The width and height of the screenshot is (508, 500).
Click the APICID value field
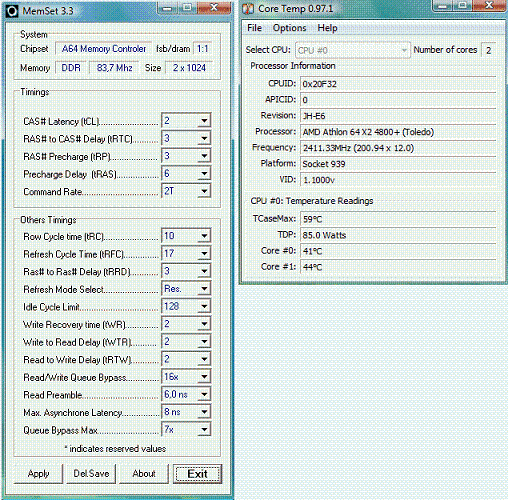pos(398,100)
